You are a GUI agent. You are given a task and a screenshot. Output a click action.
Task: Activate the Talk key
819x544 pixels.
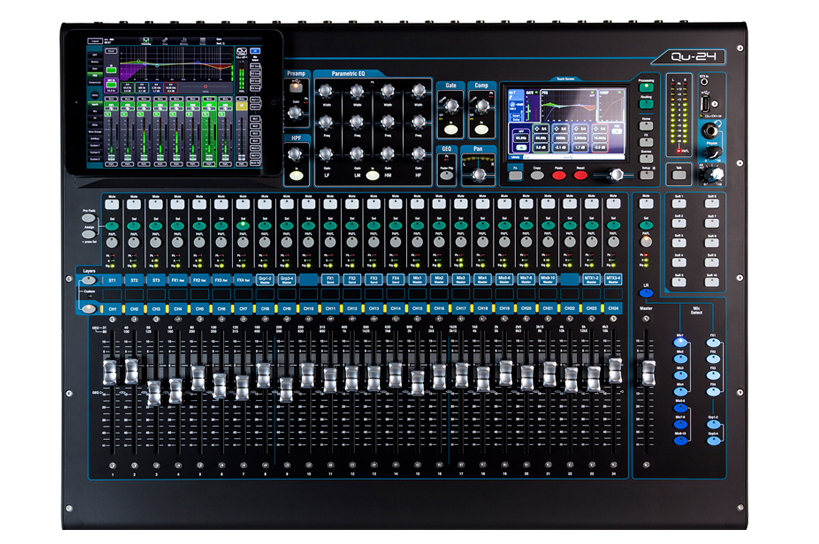tap(679, 175)
